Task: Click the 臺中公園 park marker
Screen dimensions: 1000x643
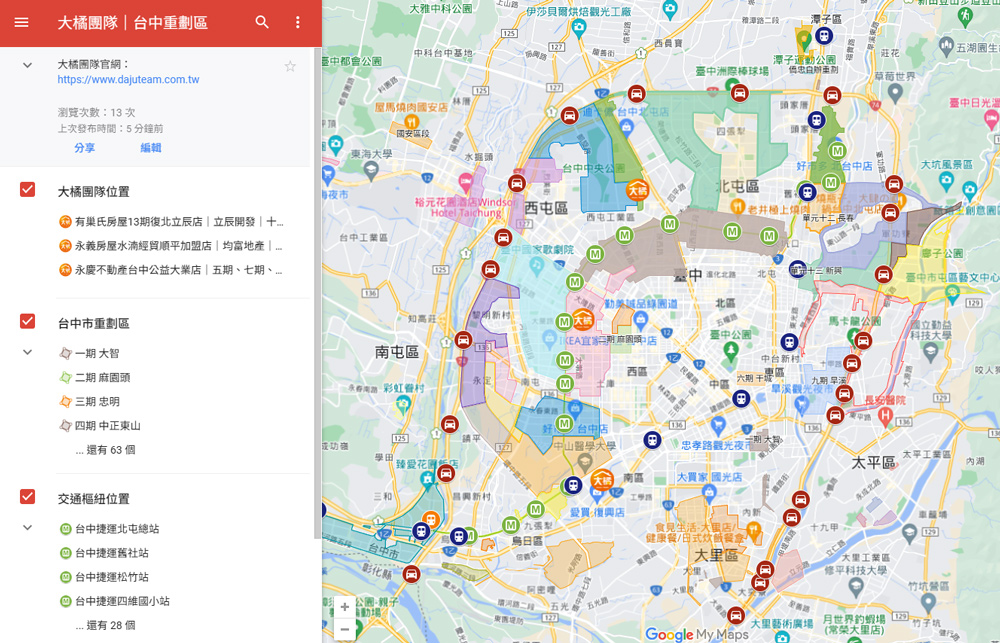Action: click(x=731, y=350)
